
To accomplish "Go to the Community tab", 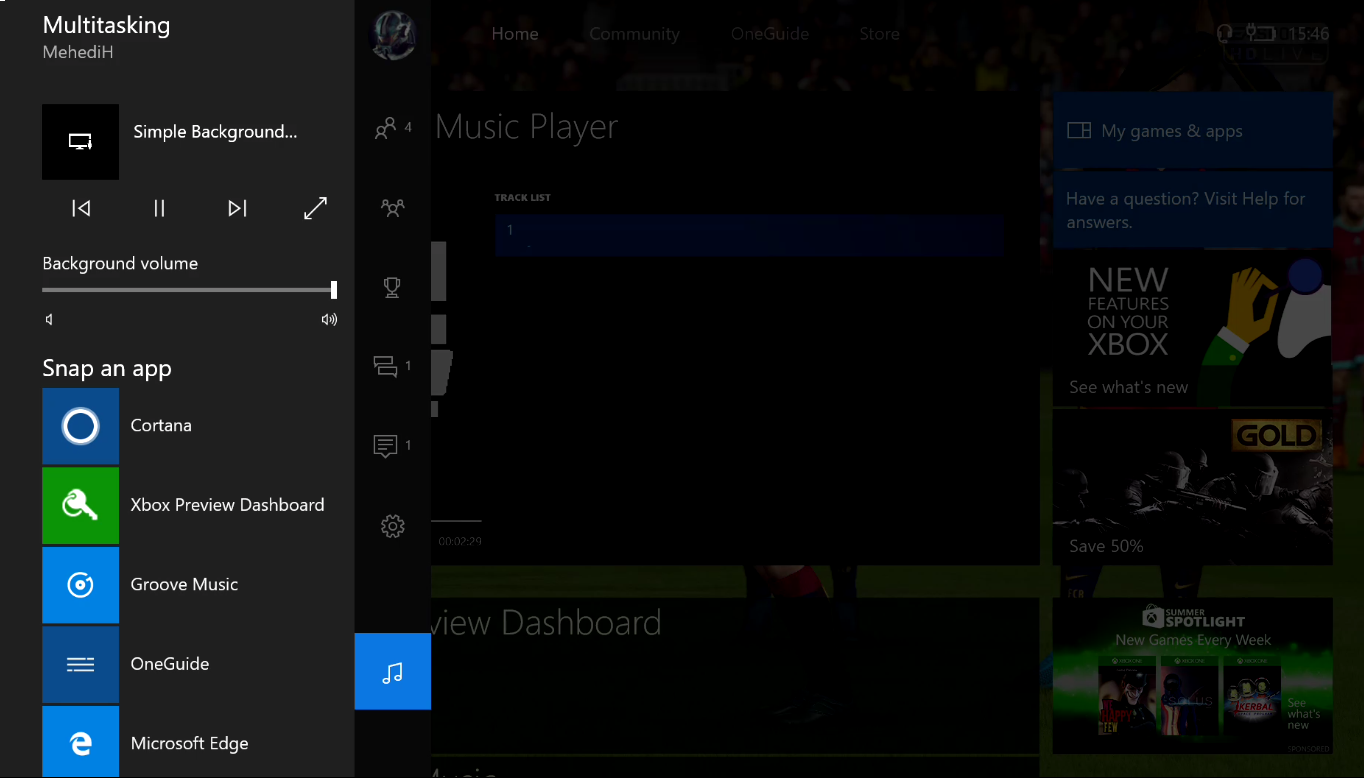I will 634,34.
